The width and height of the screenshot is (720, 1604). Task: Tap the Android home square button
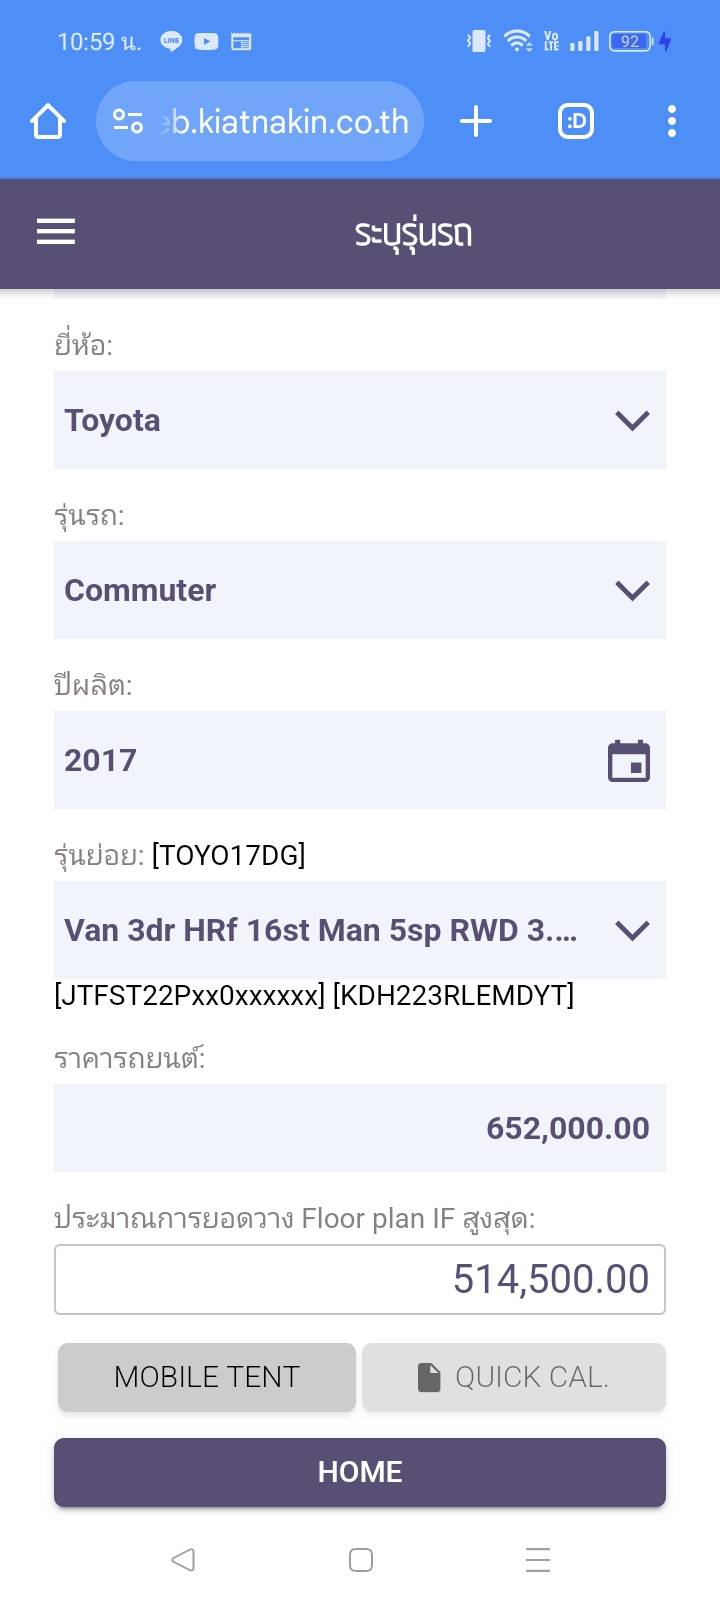(360, 1559)
